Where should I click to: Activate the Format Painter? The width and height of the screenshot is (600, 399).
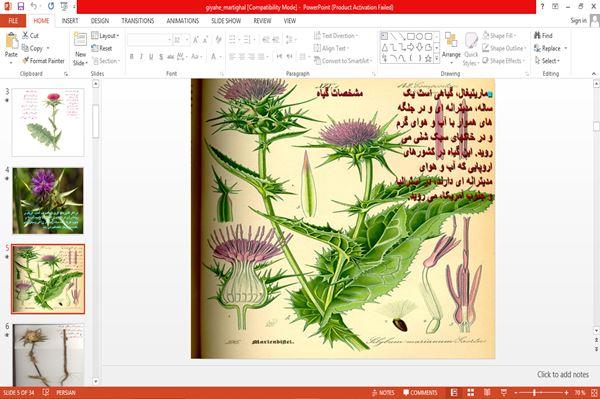tap(43, 60)
